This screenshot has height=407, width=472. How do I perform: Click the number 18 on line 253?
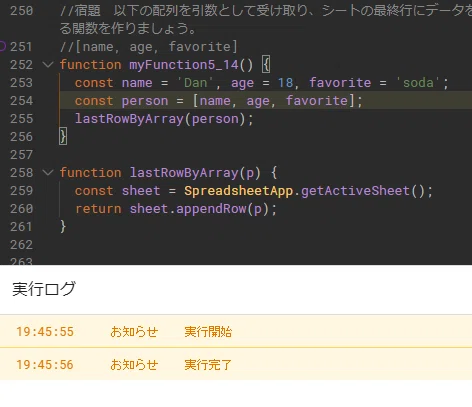pyautogui.click(x=286, y=83)
